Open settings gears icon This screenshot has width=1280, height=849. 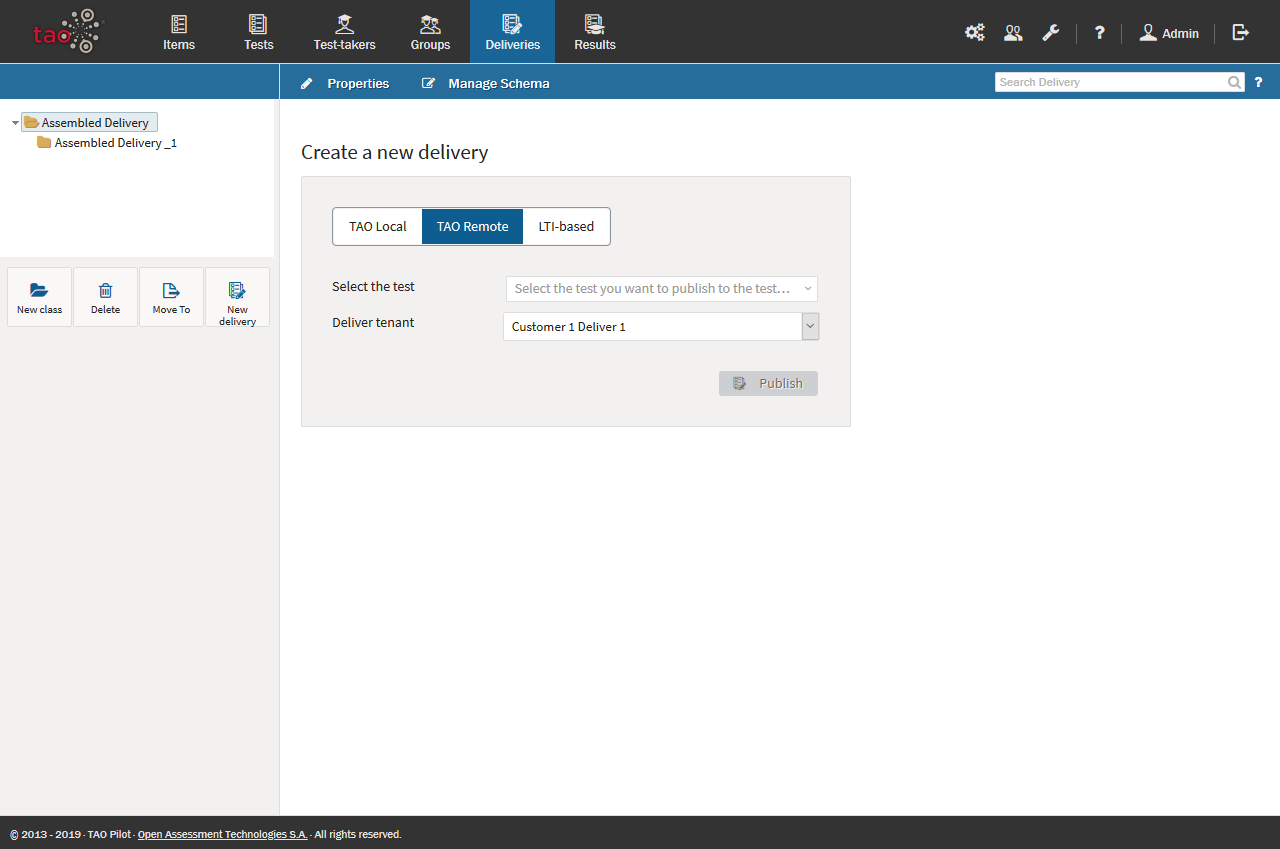974,33
